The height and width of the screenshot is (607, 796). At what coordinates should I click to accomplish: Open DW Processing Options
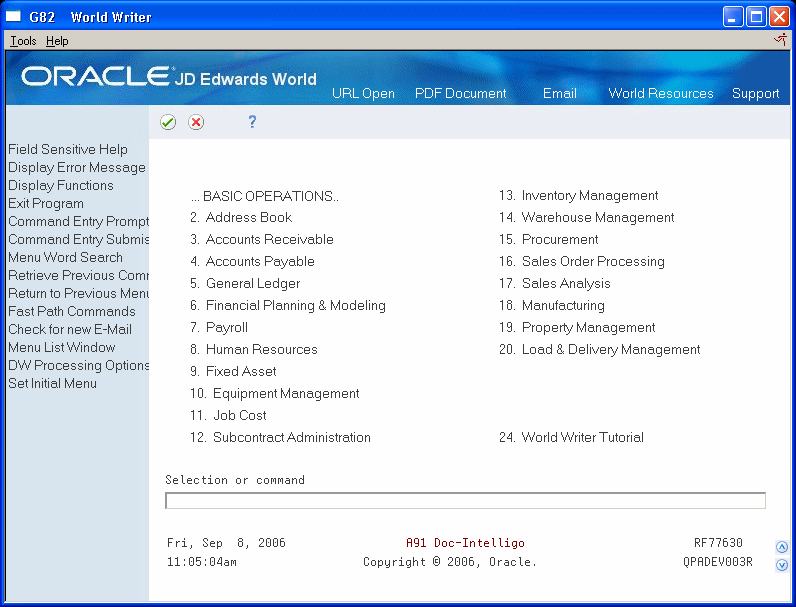(78, 366)
